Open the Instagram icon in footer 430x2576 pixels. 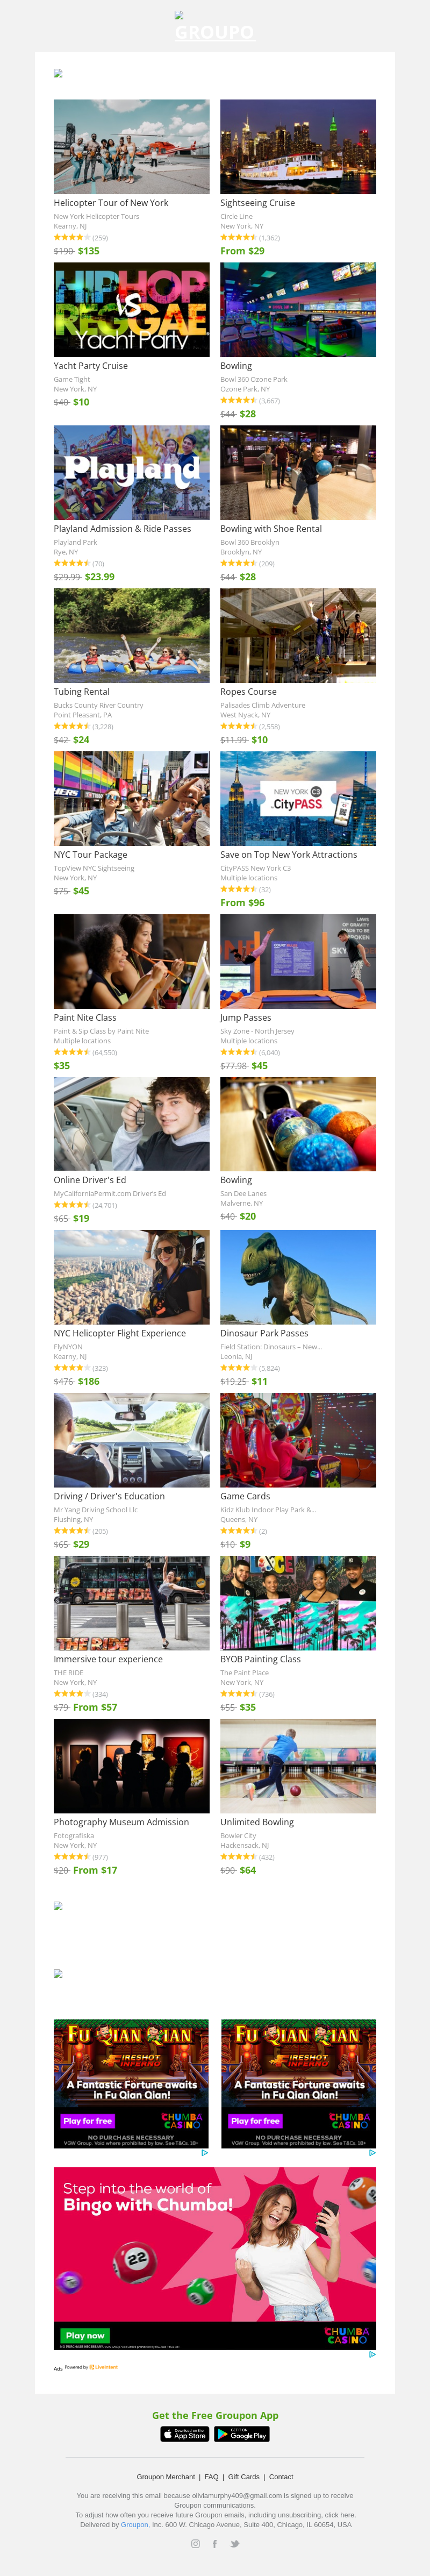(196, 2543)
